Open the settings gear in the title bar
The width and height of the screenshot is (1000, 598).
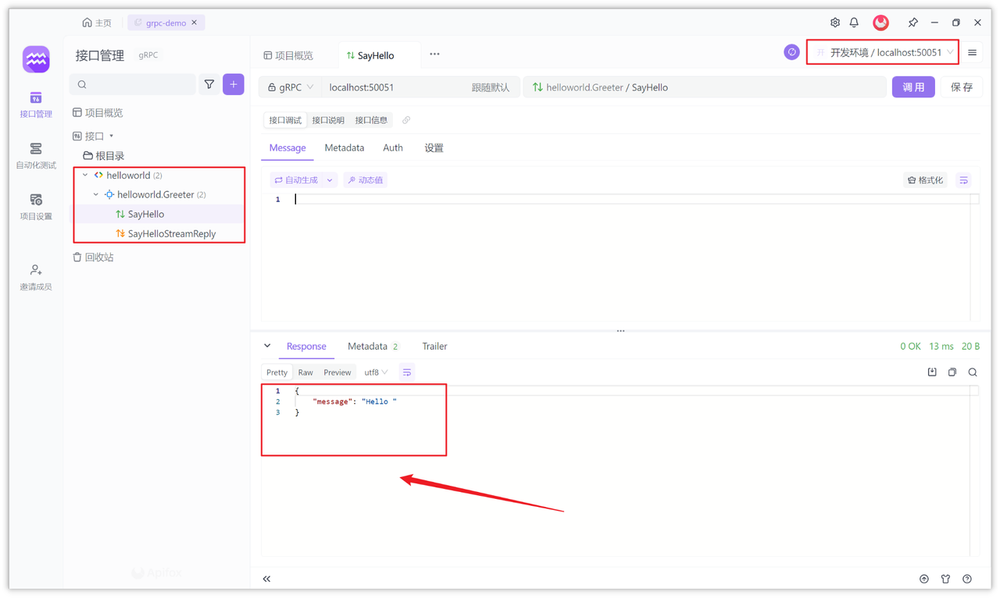pyautogui.click(x=835, y=21)
